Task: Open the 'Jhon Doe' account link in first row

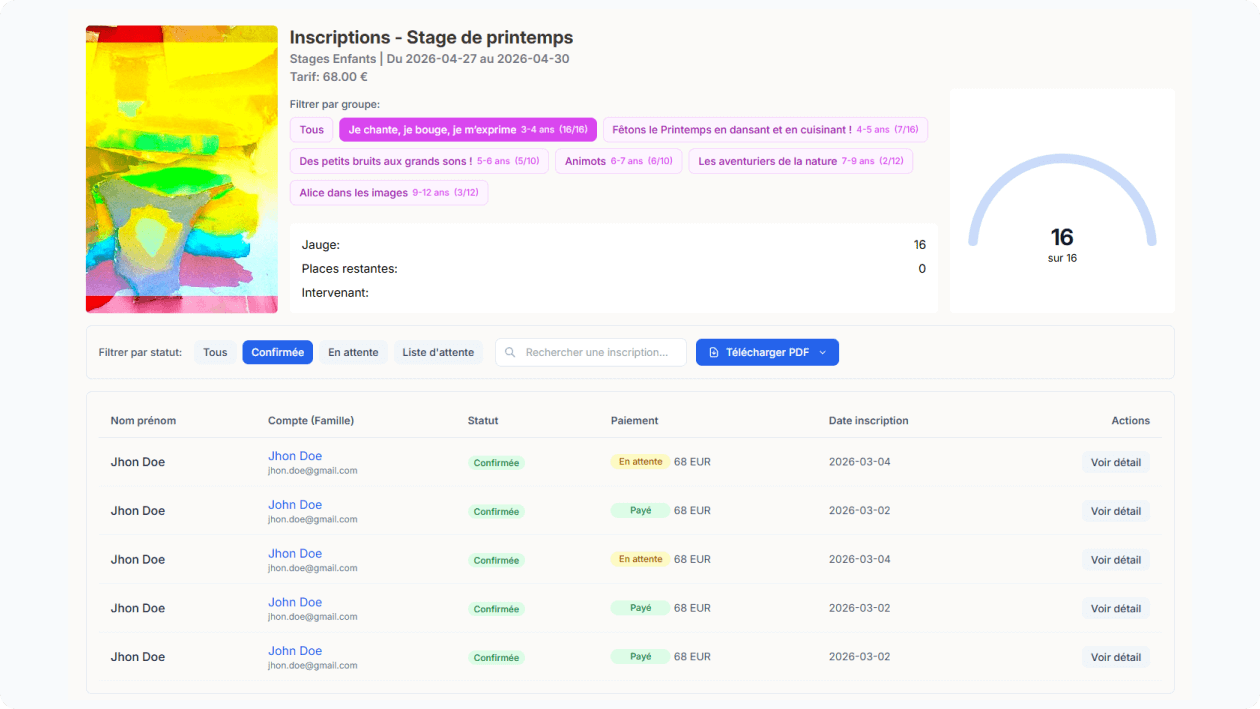Action: click(295, 456)
